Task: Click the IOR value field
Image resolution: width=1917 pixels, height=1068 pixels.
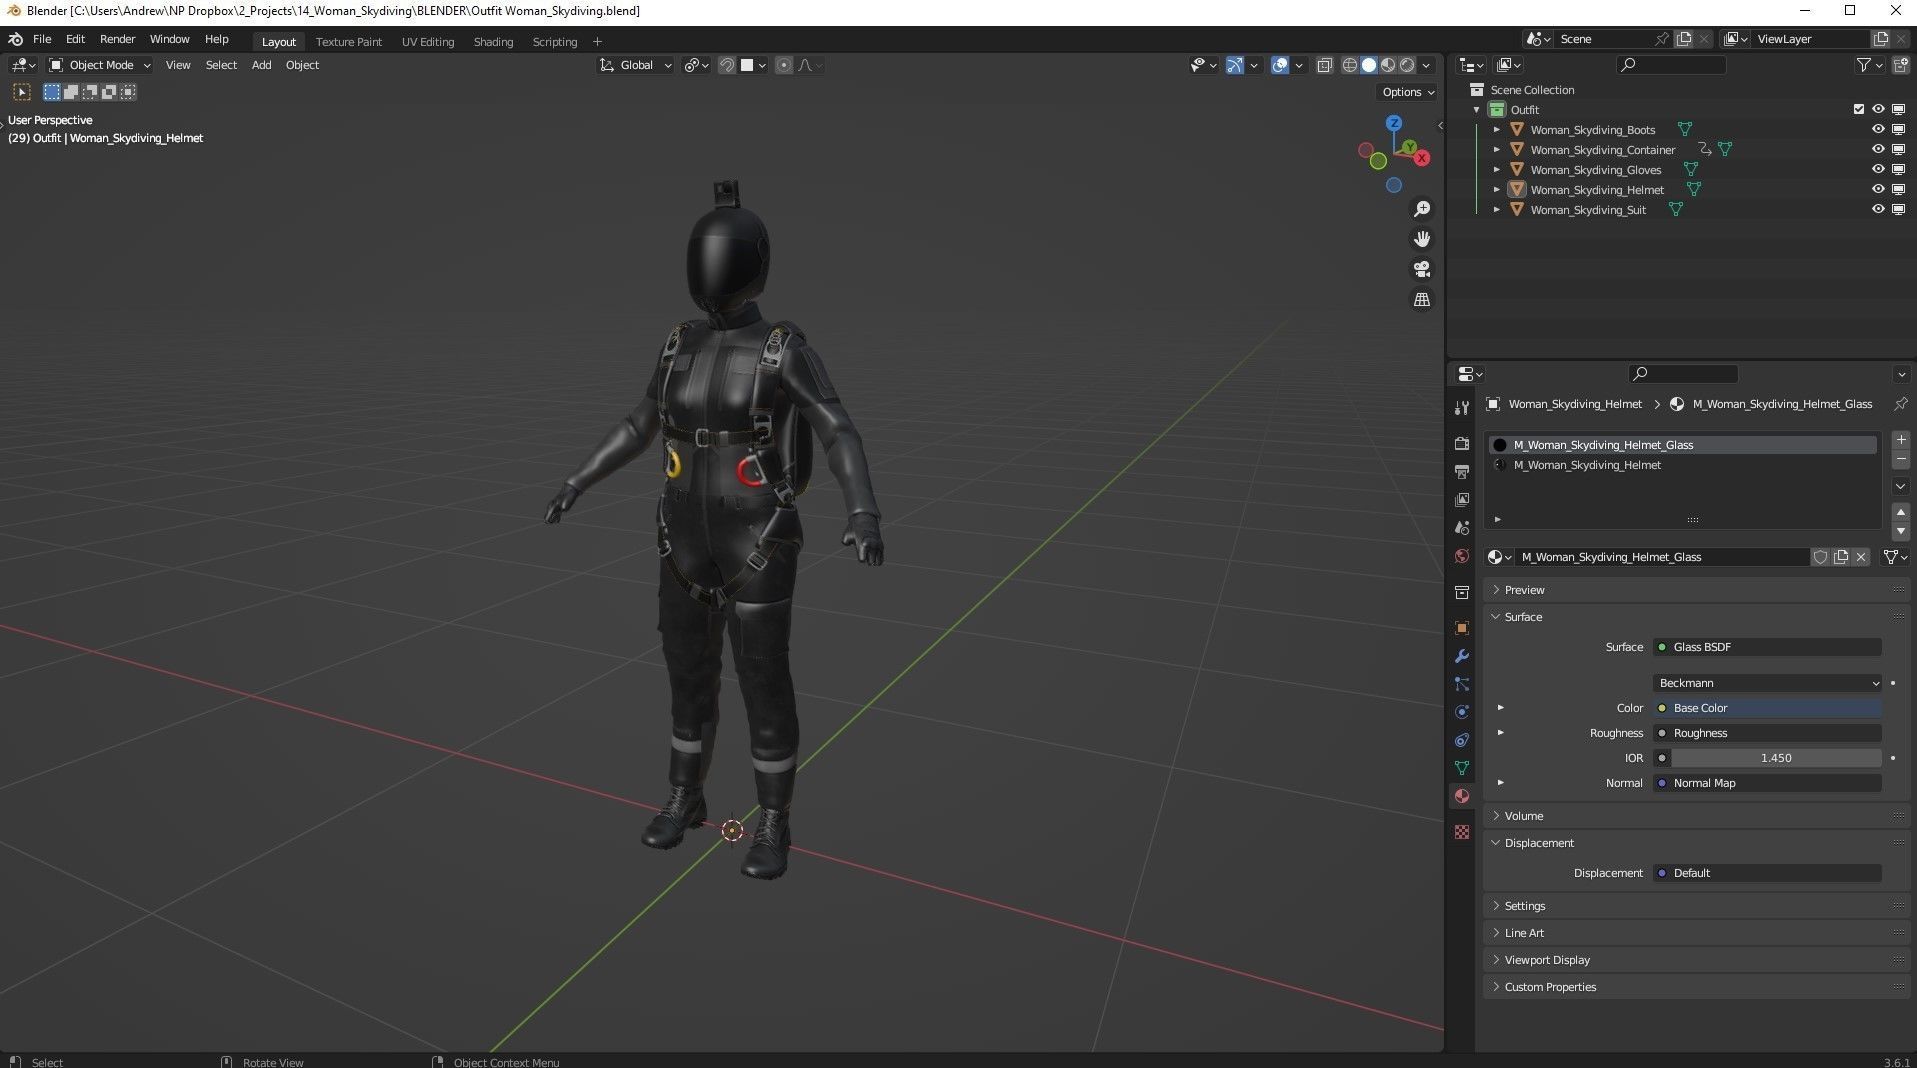Action: 1775,757
